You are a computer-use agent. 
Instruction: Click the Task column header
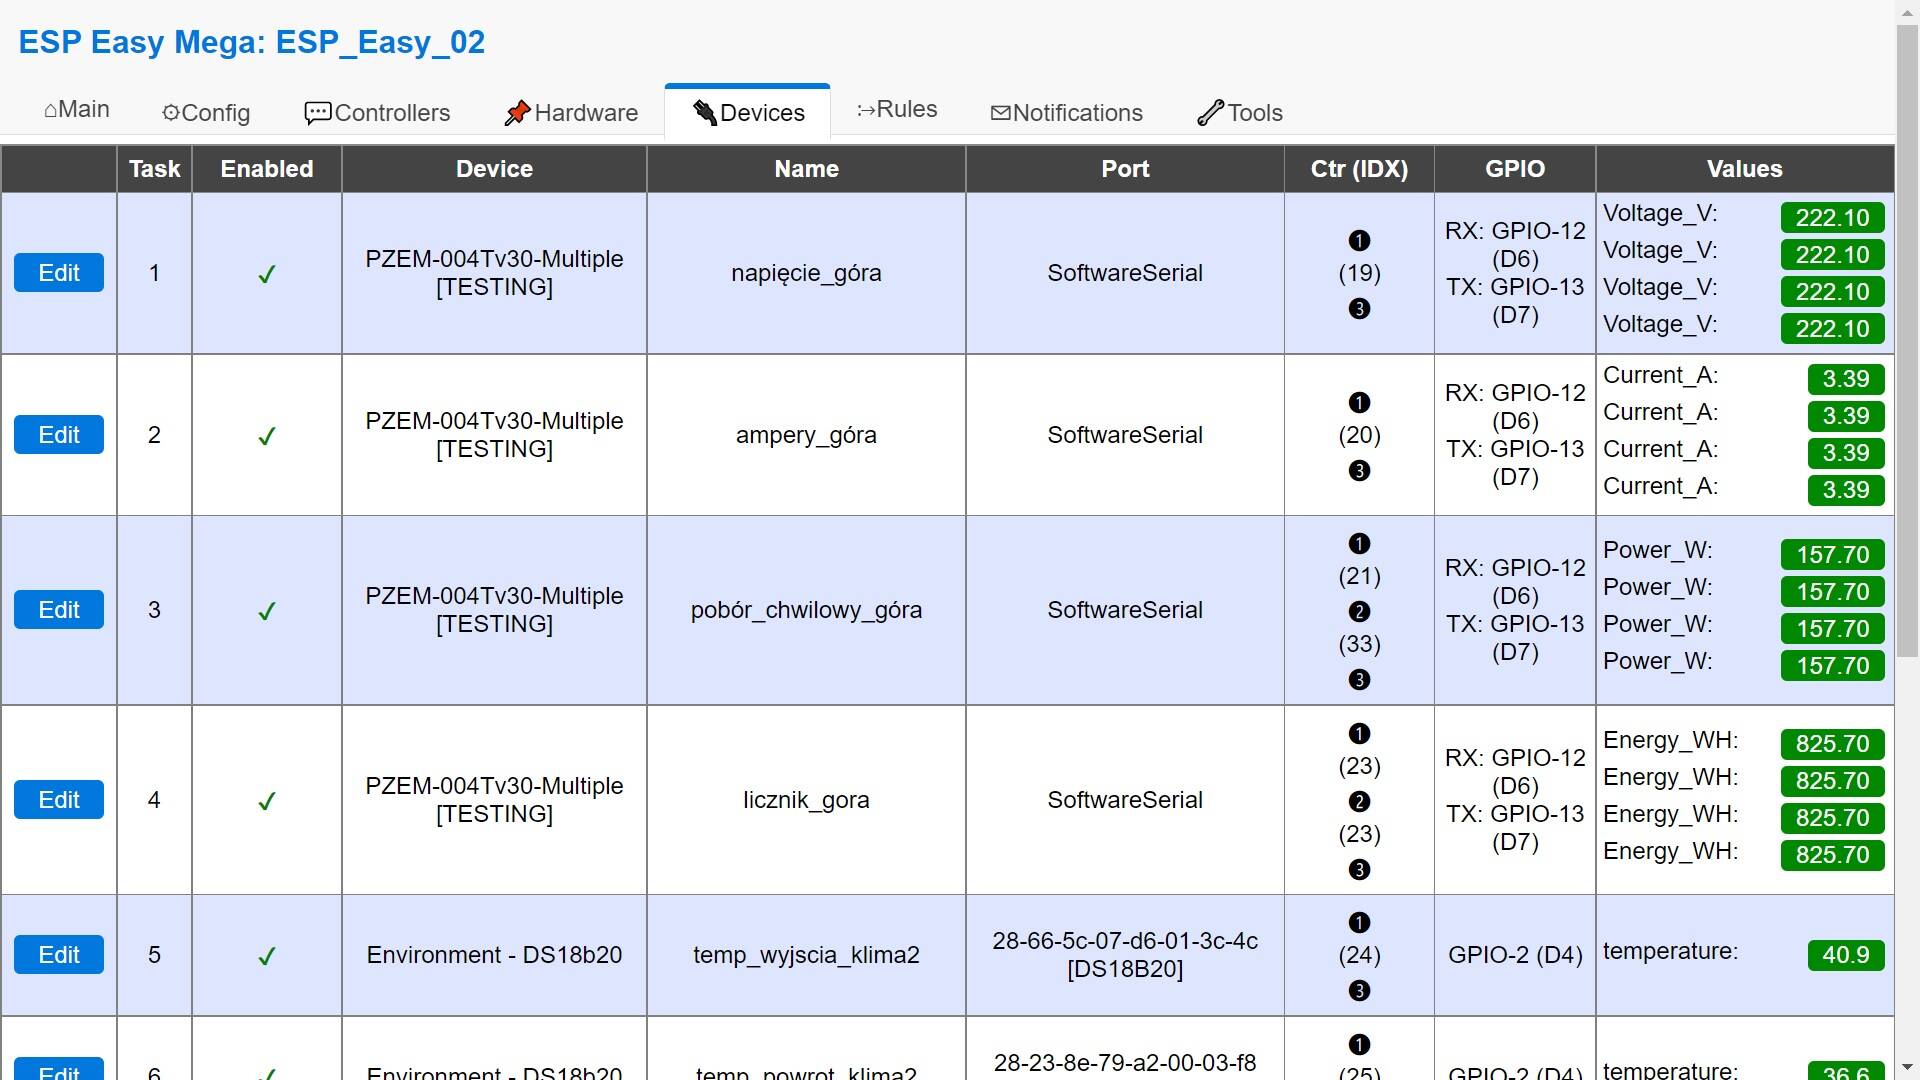click(x=154, y=169)
